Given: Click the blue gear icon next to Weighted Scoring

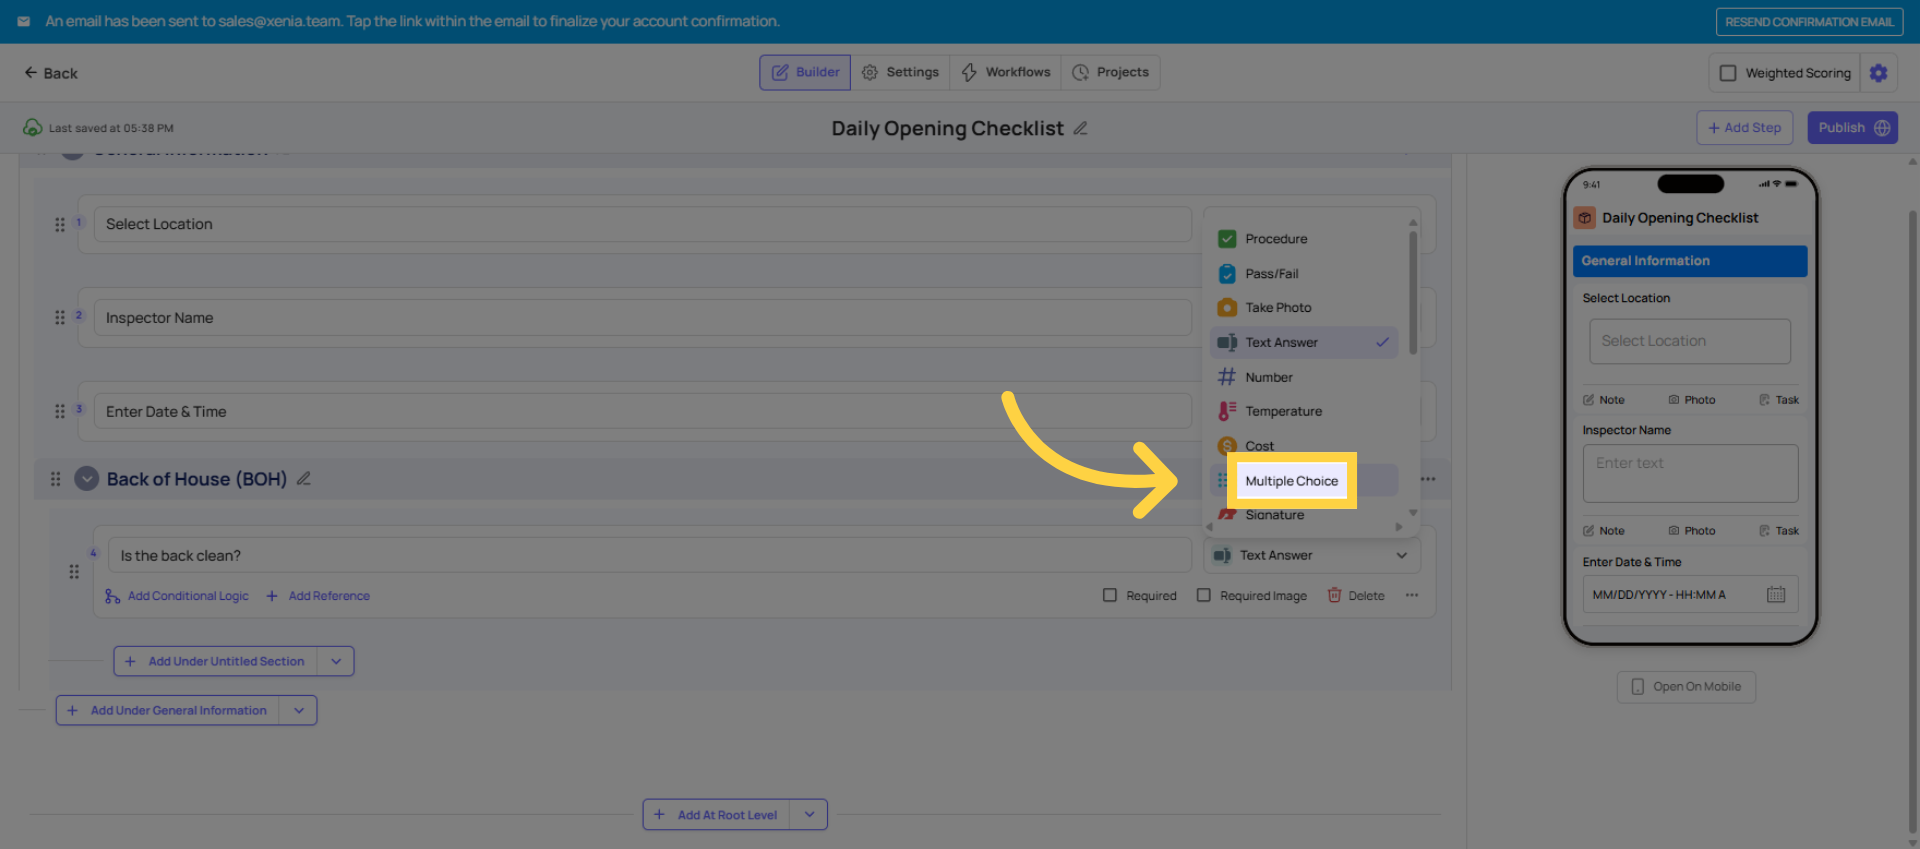Looking at the screenshot, I should point(1878,73).
